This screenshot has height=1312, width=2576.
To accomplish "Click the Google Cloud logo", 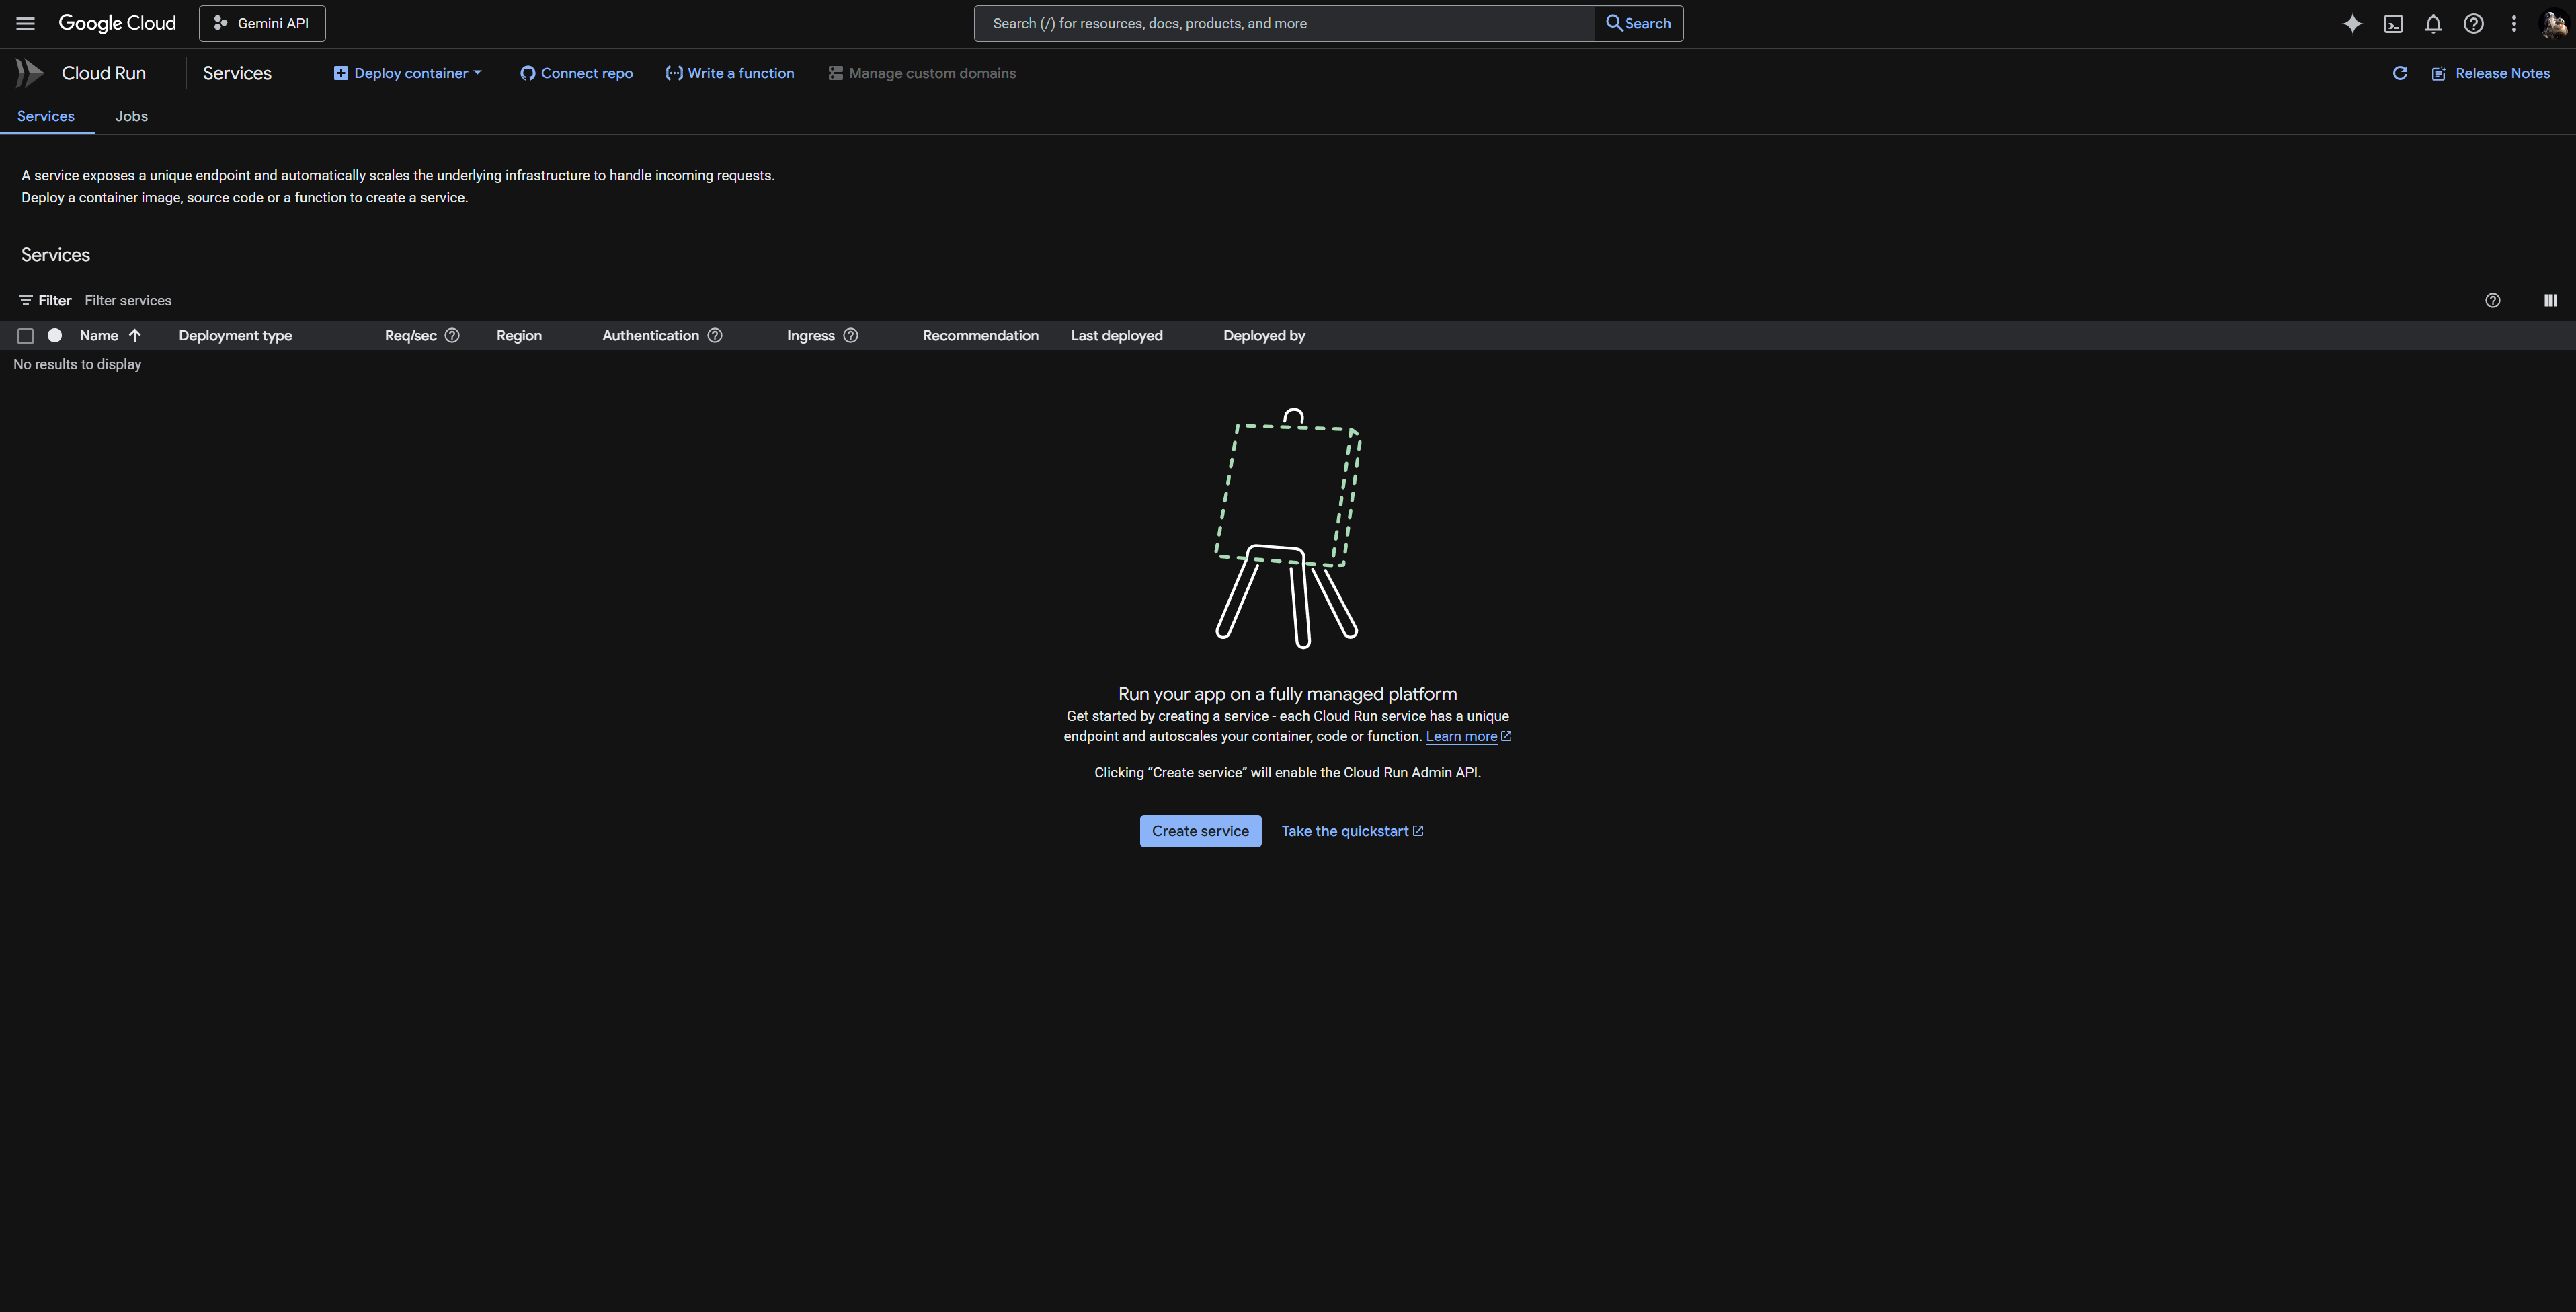I will coord(117,23).
